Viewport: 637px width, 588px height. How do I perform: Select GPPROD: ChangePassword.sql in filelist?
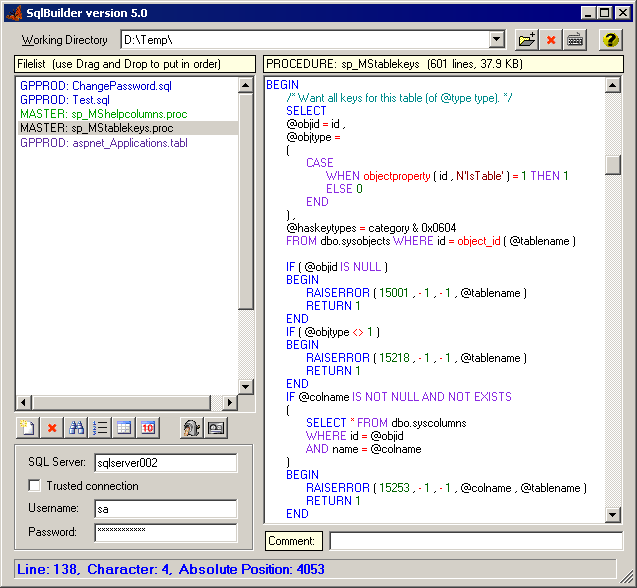pyautogui.click(x=96, y=87)
